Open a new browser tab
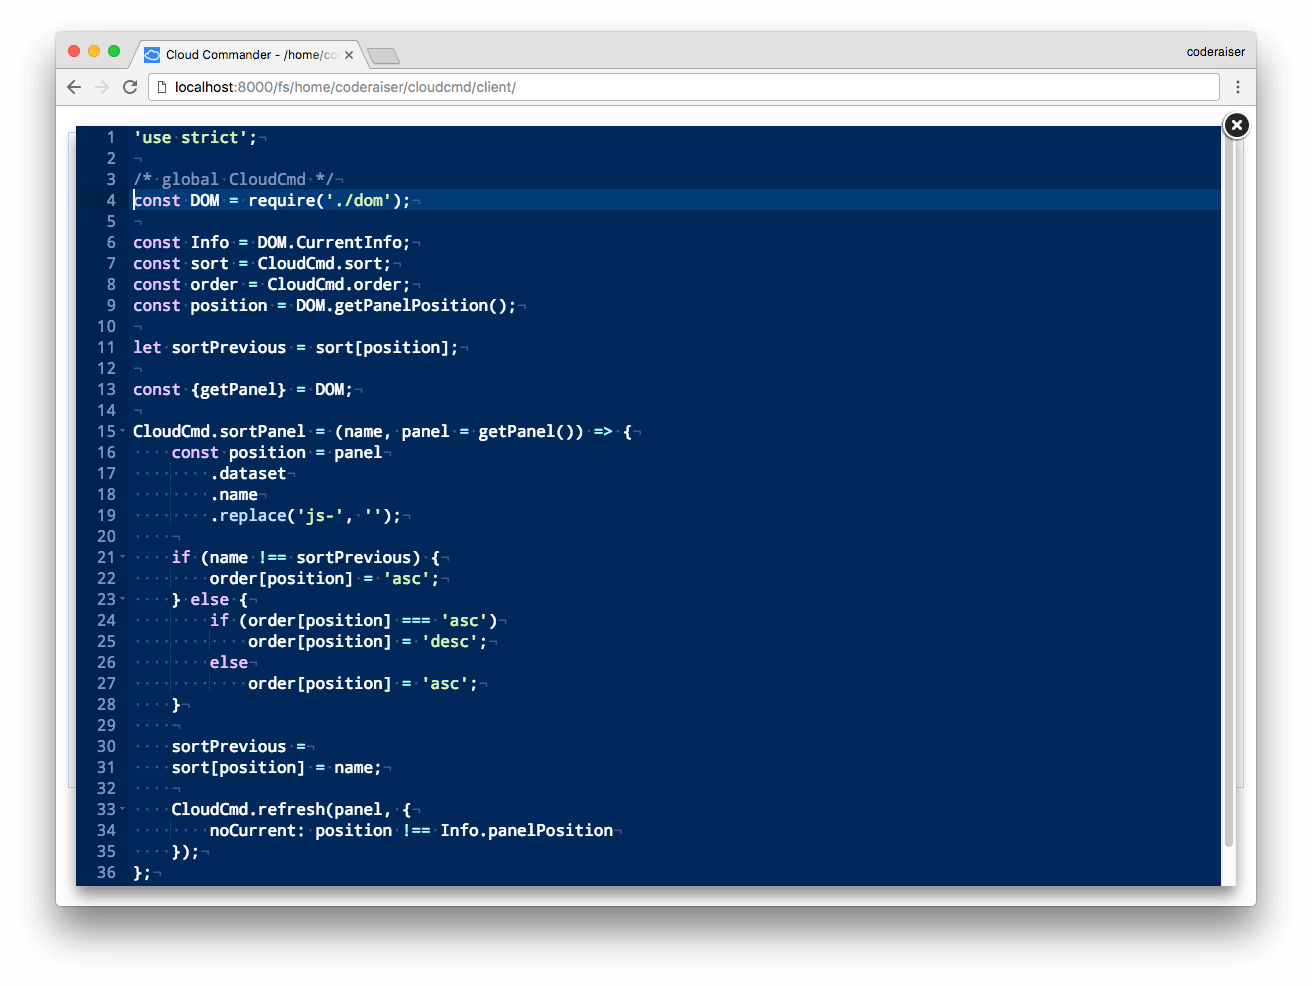Image resolution: width=1312 pixels, height=986 pixels. pos(383,55)
